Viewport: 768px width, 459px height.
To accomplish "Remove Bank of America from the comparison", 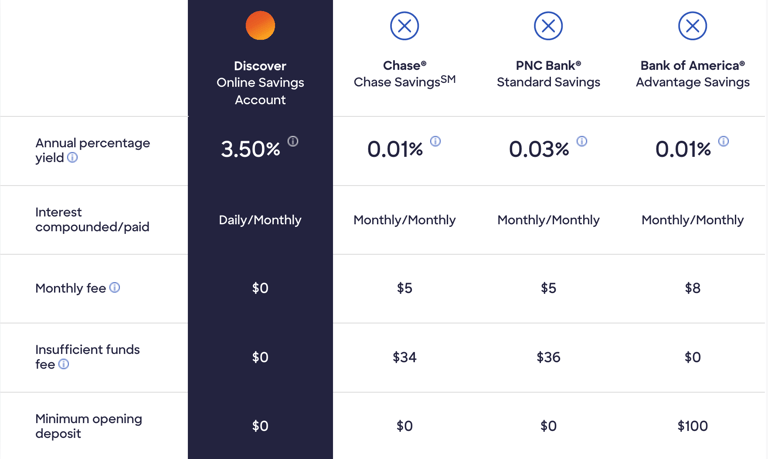I will 692,25.
